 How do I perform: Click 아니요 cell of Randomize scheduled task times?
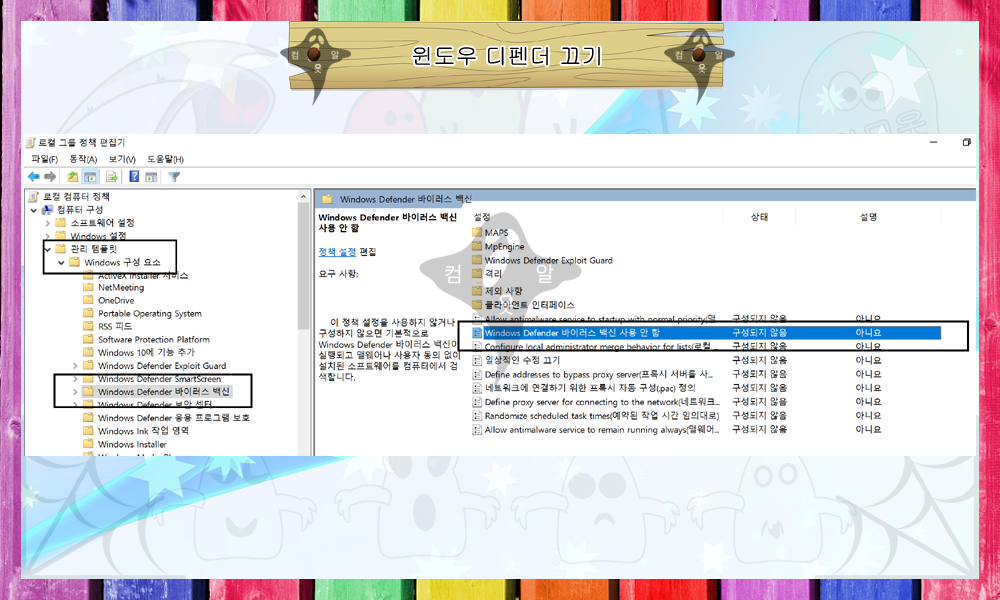(x=868, y=416)
